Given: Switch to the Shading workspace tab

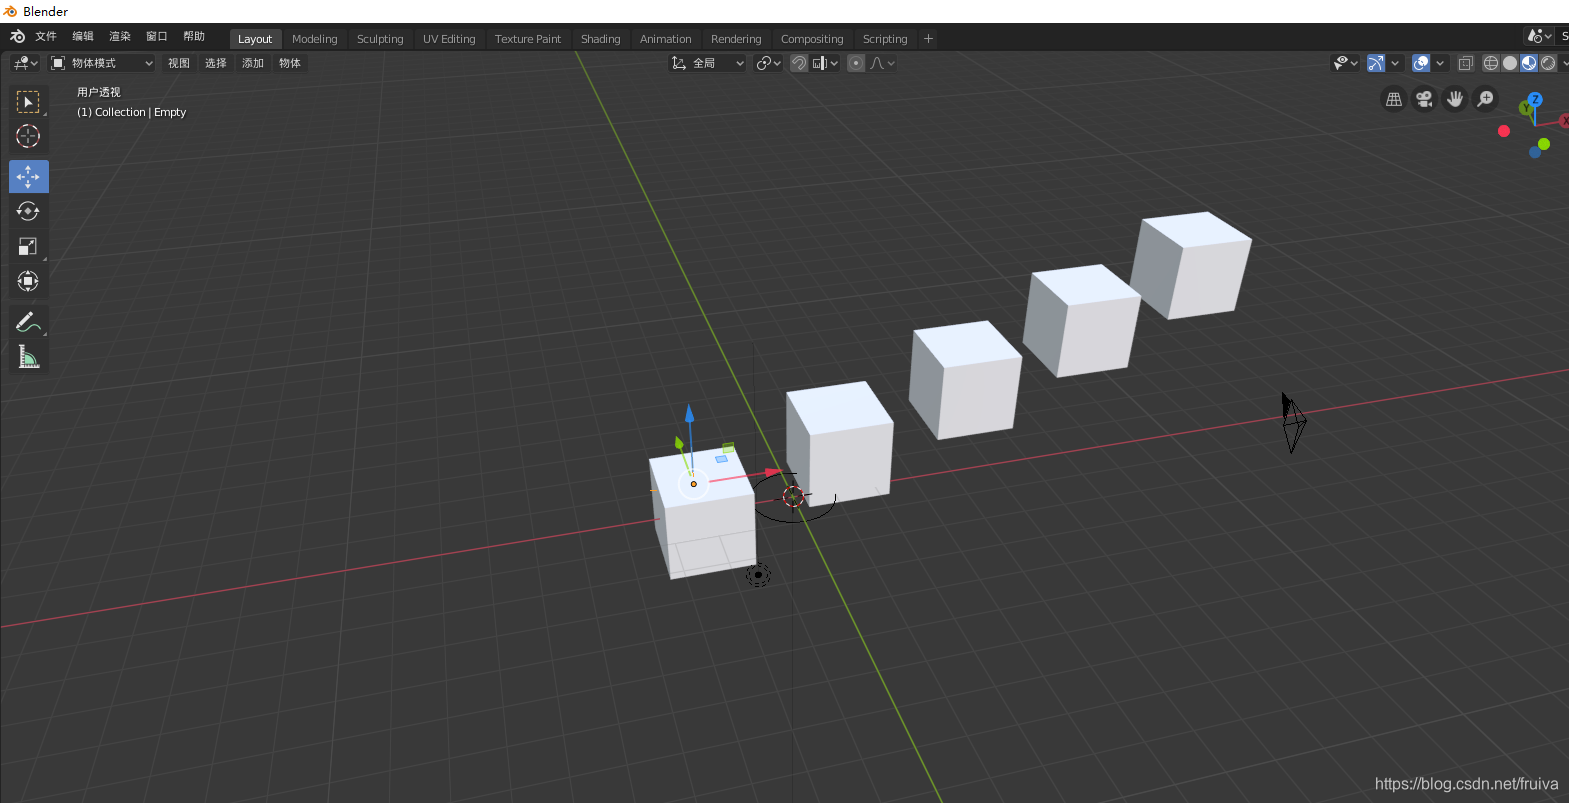Looking at the screenshot, I should tap(601, 39).
